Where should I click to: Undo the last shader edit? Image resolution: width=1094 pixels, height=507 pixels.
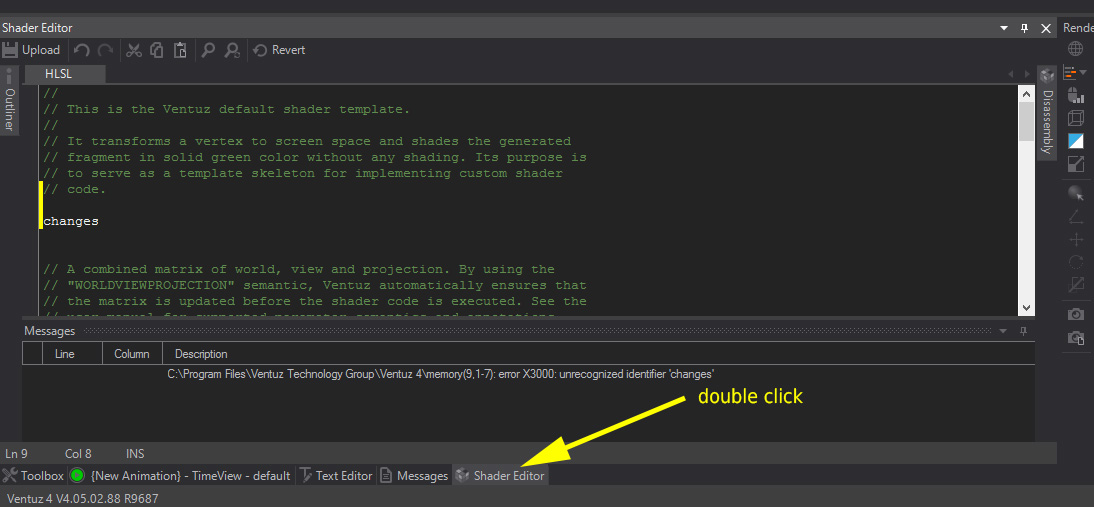coord(82,50)
